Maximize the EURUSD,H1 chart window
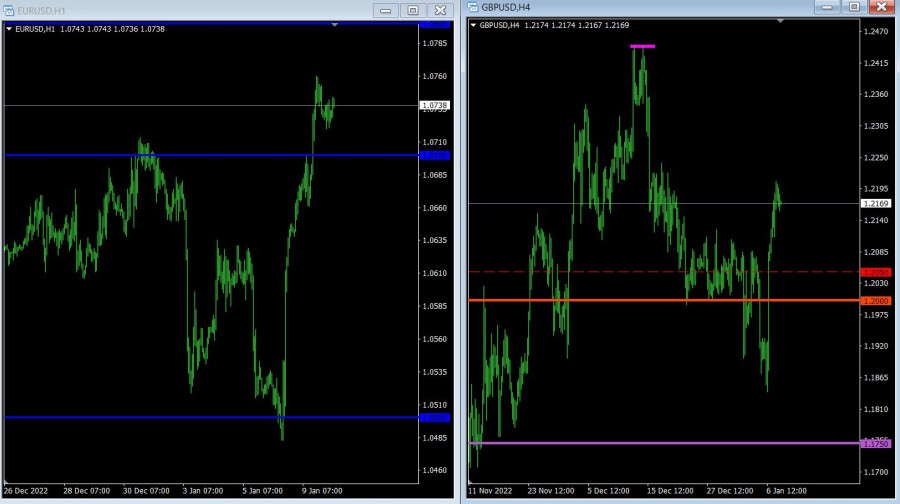Screen dimensions: 900x504 click(x=413, y=9)
